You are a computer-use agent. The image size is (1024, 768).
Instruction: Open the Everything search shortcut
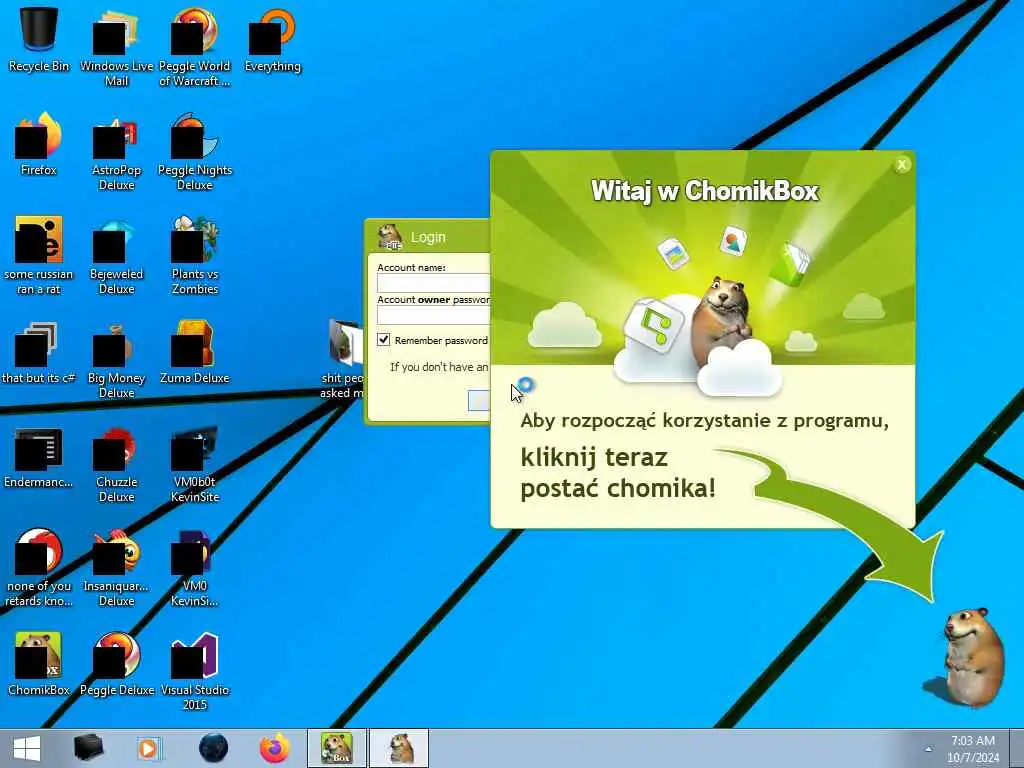coord(272,39)
